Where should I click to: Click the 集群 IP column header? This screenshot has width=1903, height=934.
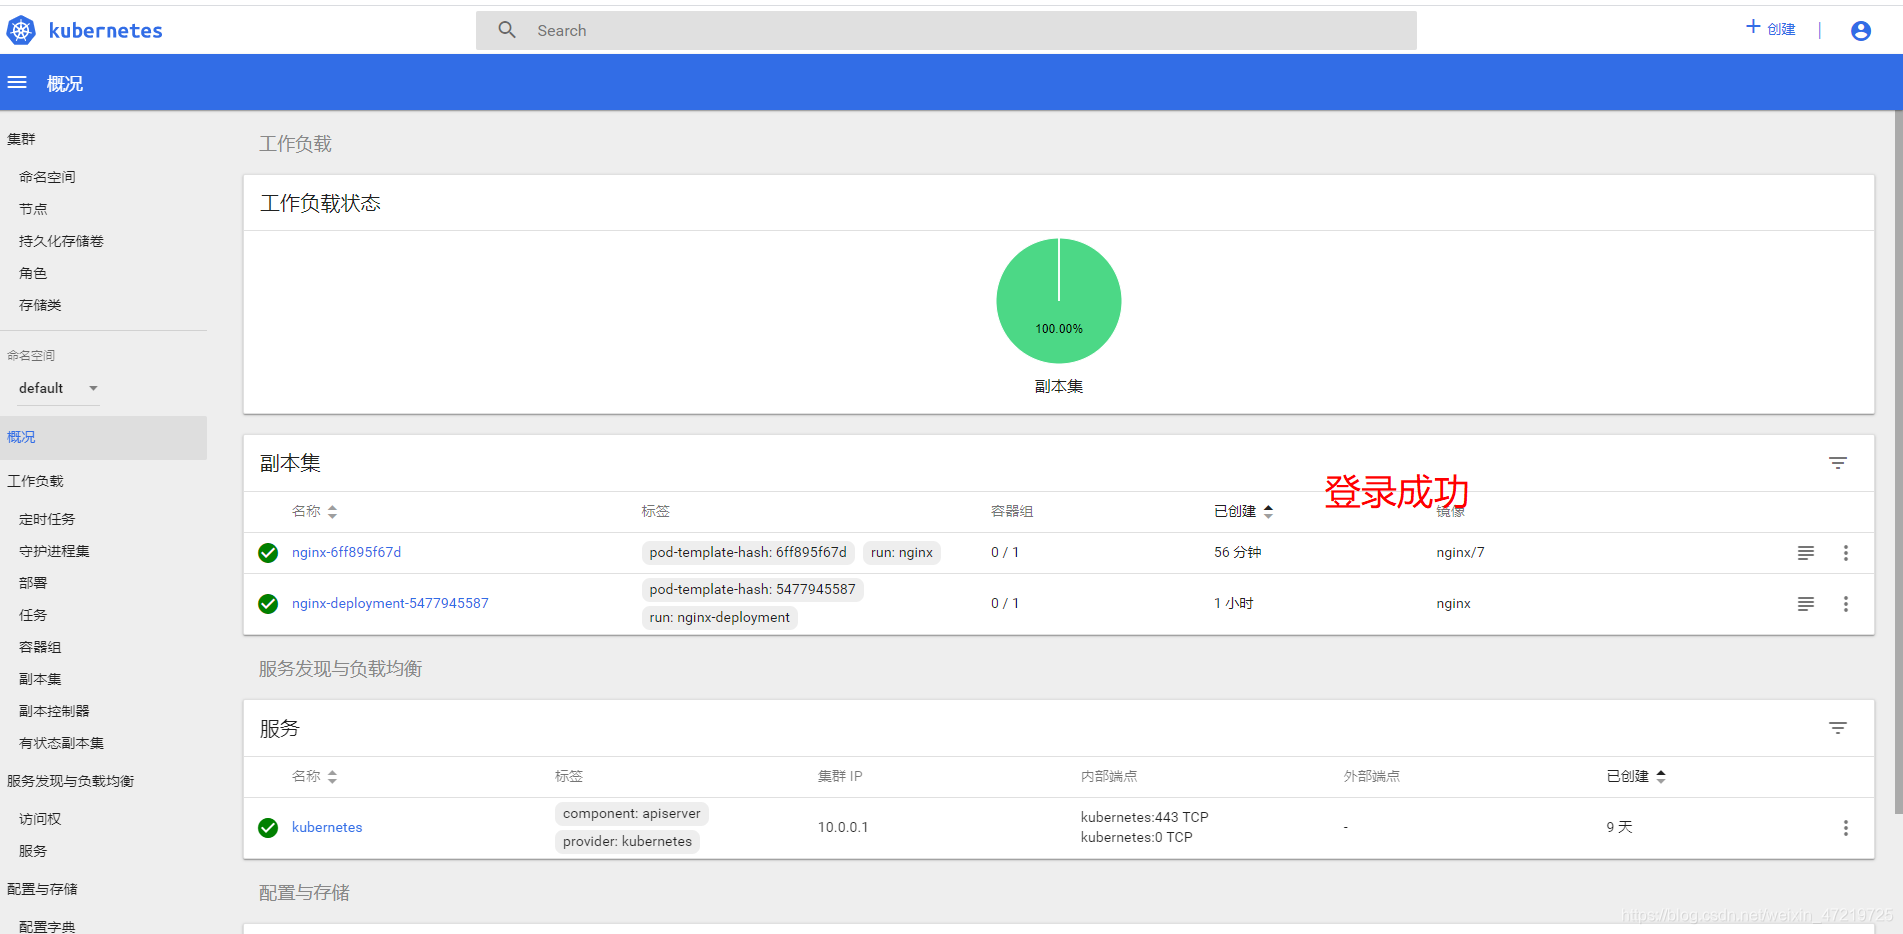840,776
